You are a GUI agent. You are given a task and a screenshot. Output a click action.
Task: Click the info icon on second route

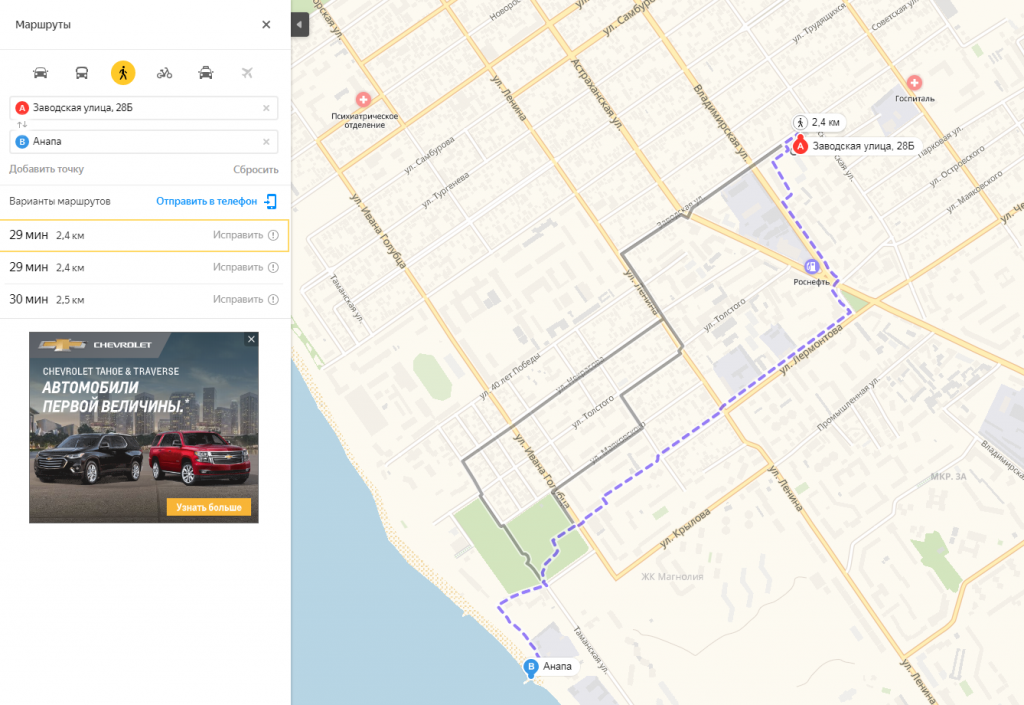pos(274,267)
